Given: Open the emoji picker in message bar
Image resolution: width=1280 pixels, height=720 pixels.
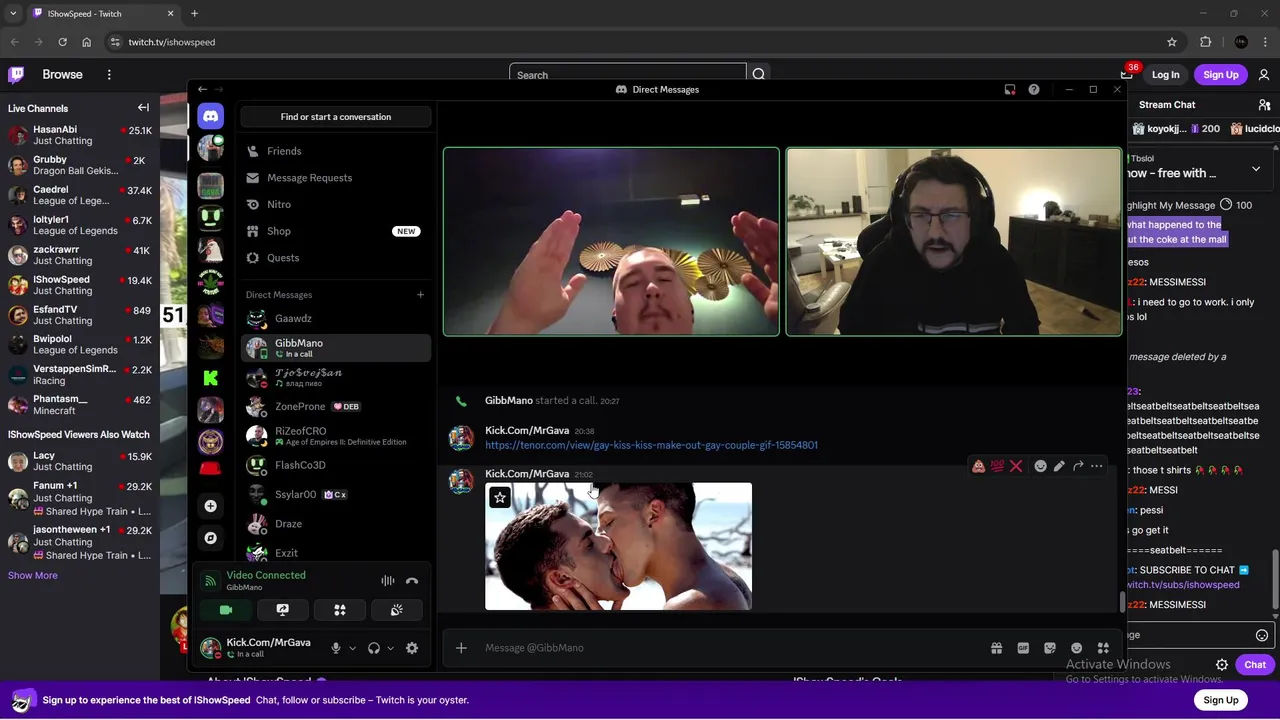Looking at the screenshot, I should pyautogui.click(x=1076, y=648).
